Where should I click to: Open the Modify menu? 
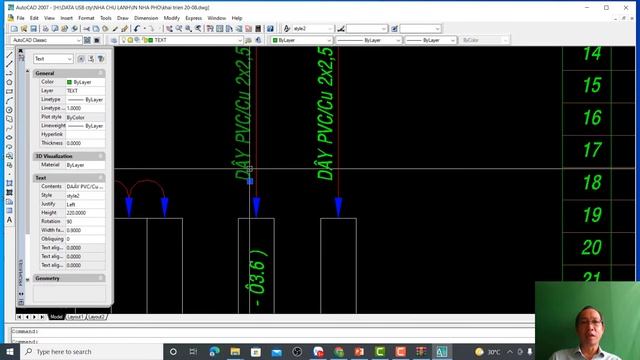click(x=171, y=18)
